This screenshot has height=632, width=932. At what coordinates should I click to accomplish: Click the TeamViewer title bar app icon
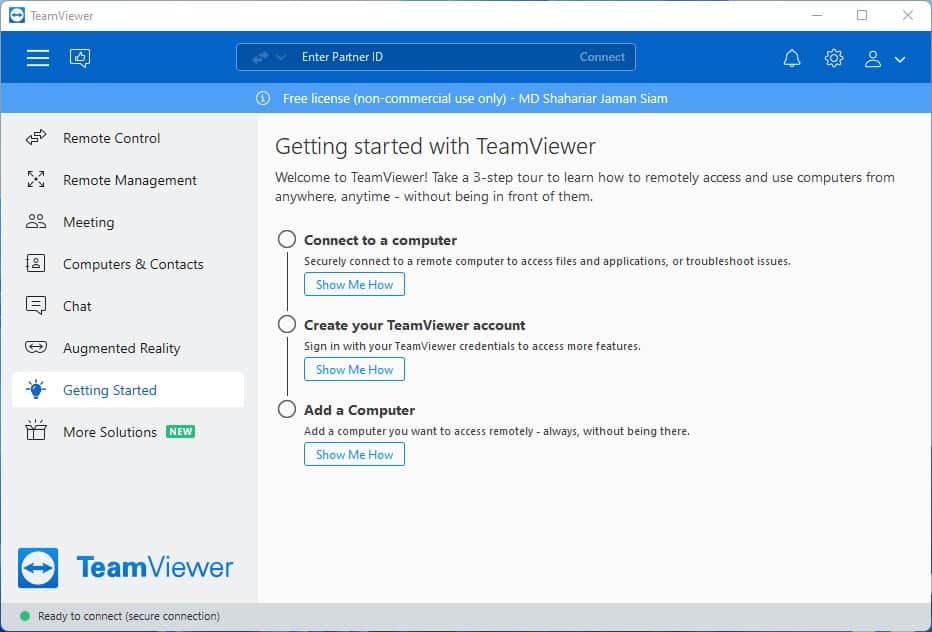point(17,15)
